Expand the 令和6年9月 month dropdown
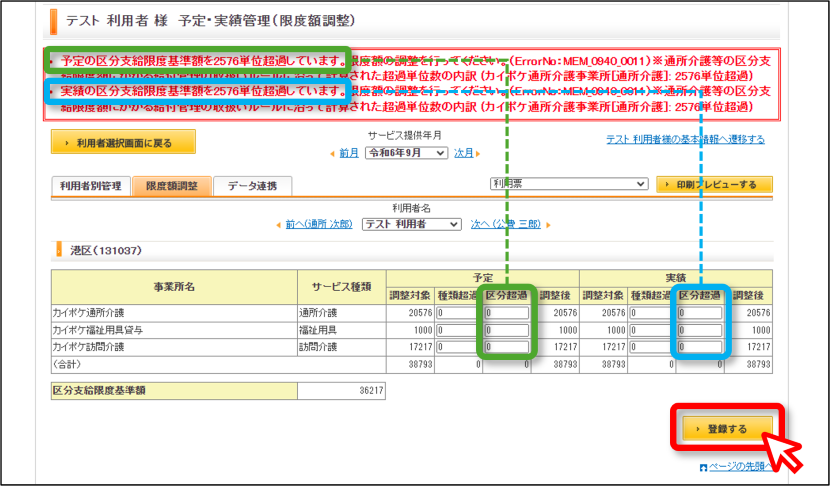 (407, 153)
